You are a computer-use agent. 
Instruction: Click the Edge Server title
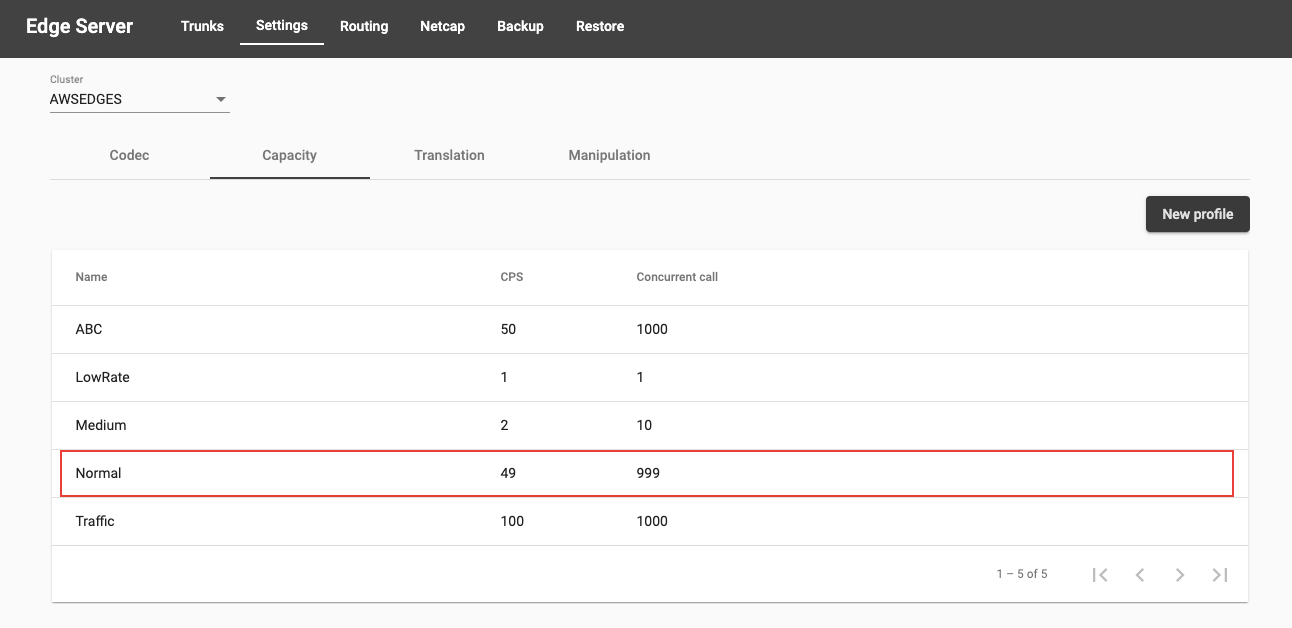pos(79,26)
